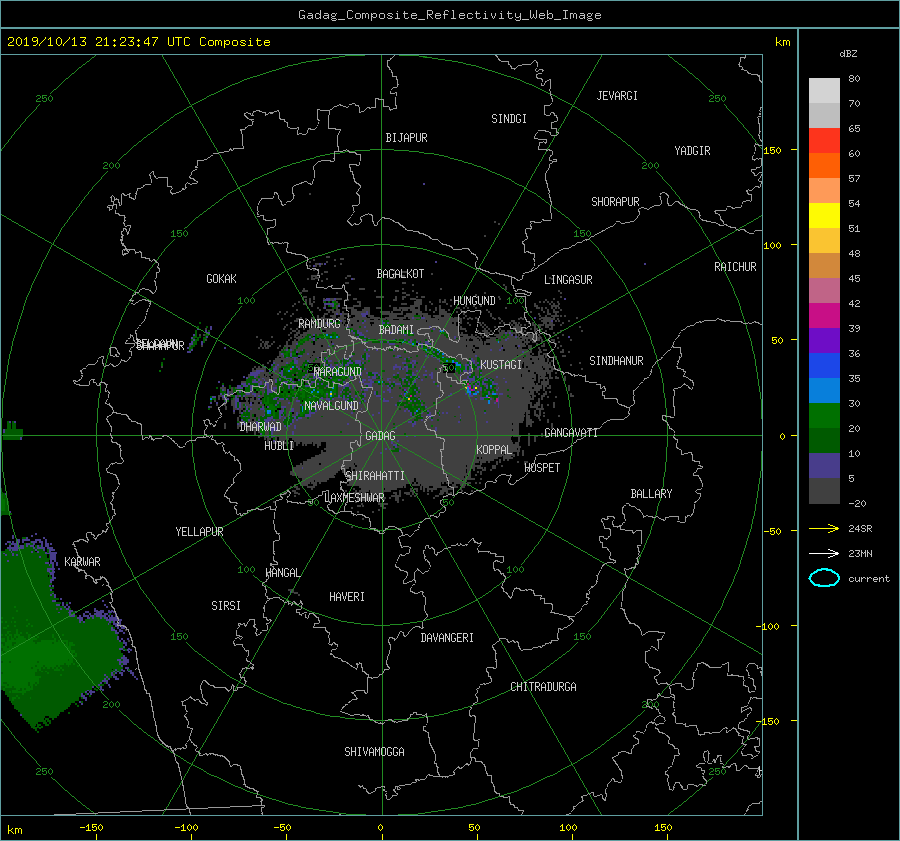
Task: Click the dBZ legend heading
Action: [x=848, y=53]
